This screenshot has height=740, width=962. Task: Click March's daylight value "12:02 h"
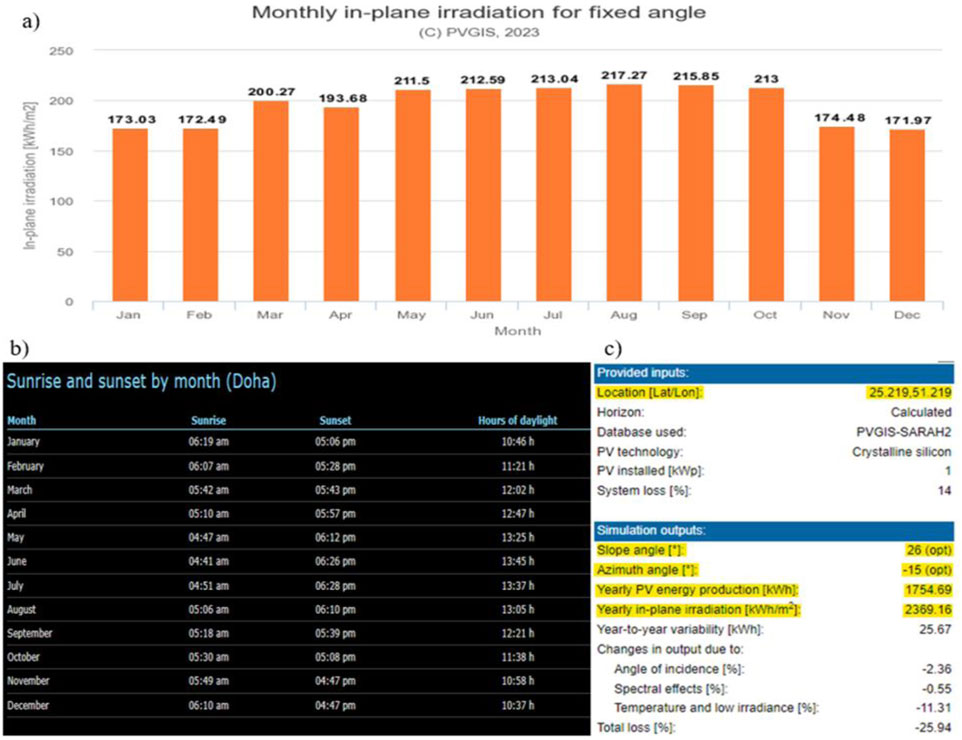point(518,490)
